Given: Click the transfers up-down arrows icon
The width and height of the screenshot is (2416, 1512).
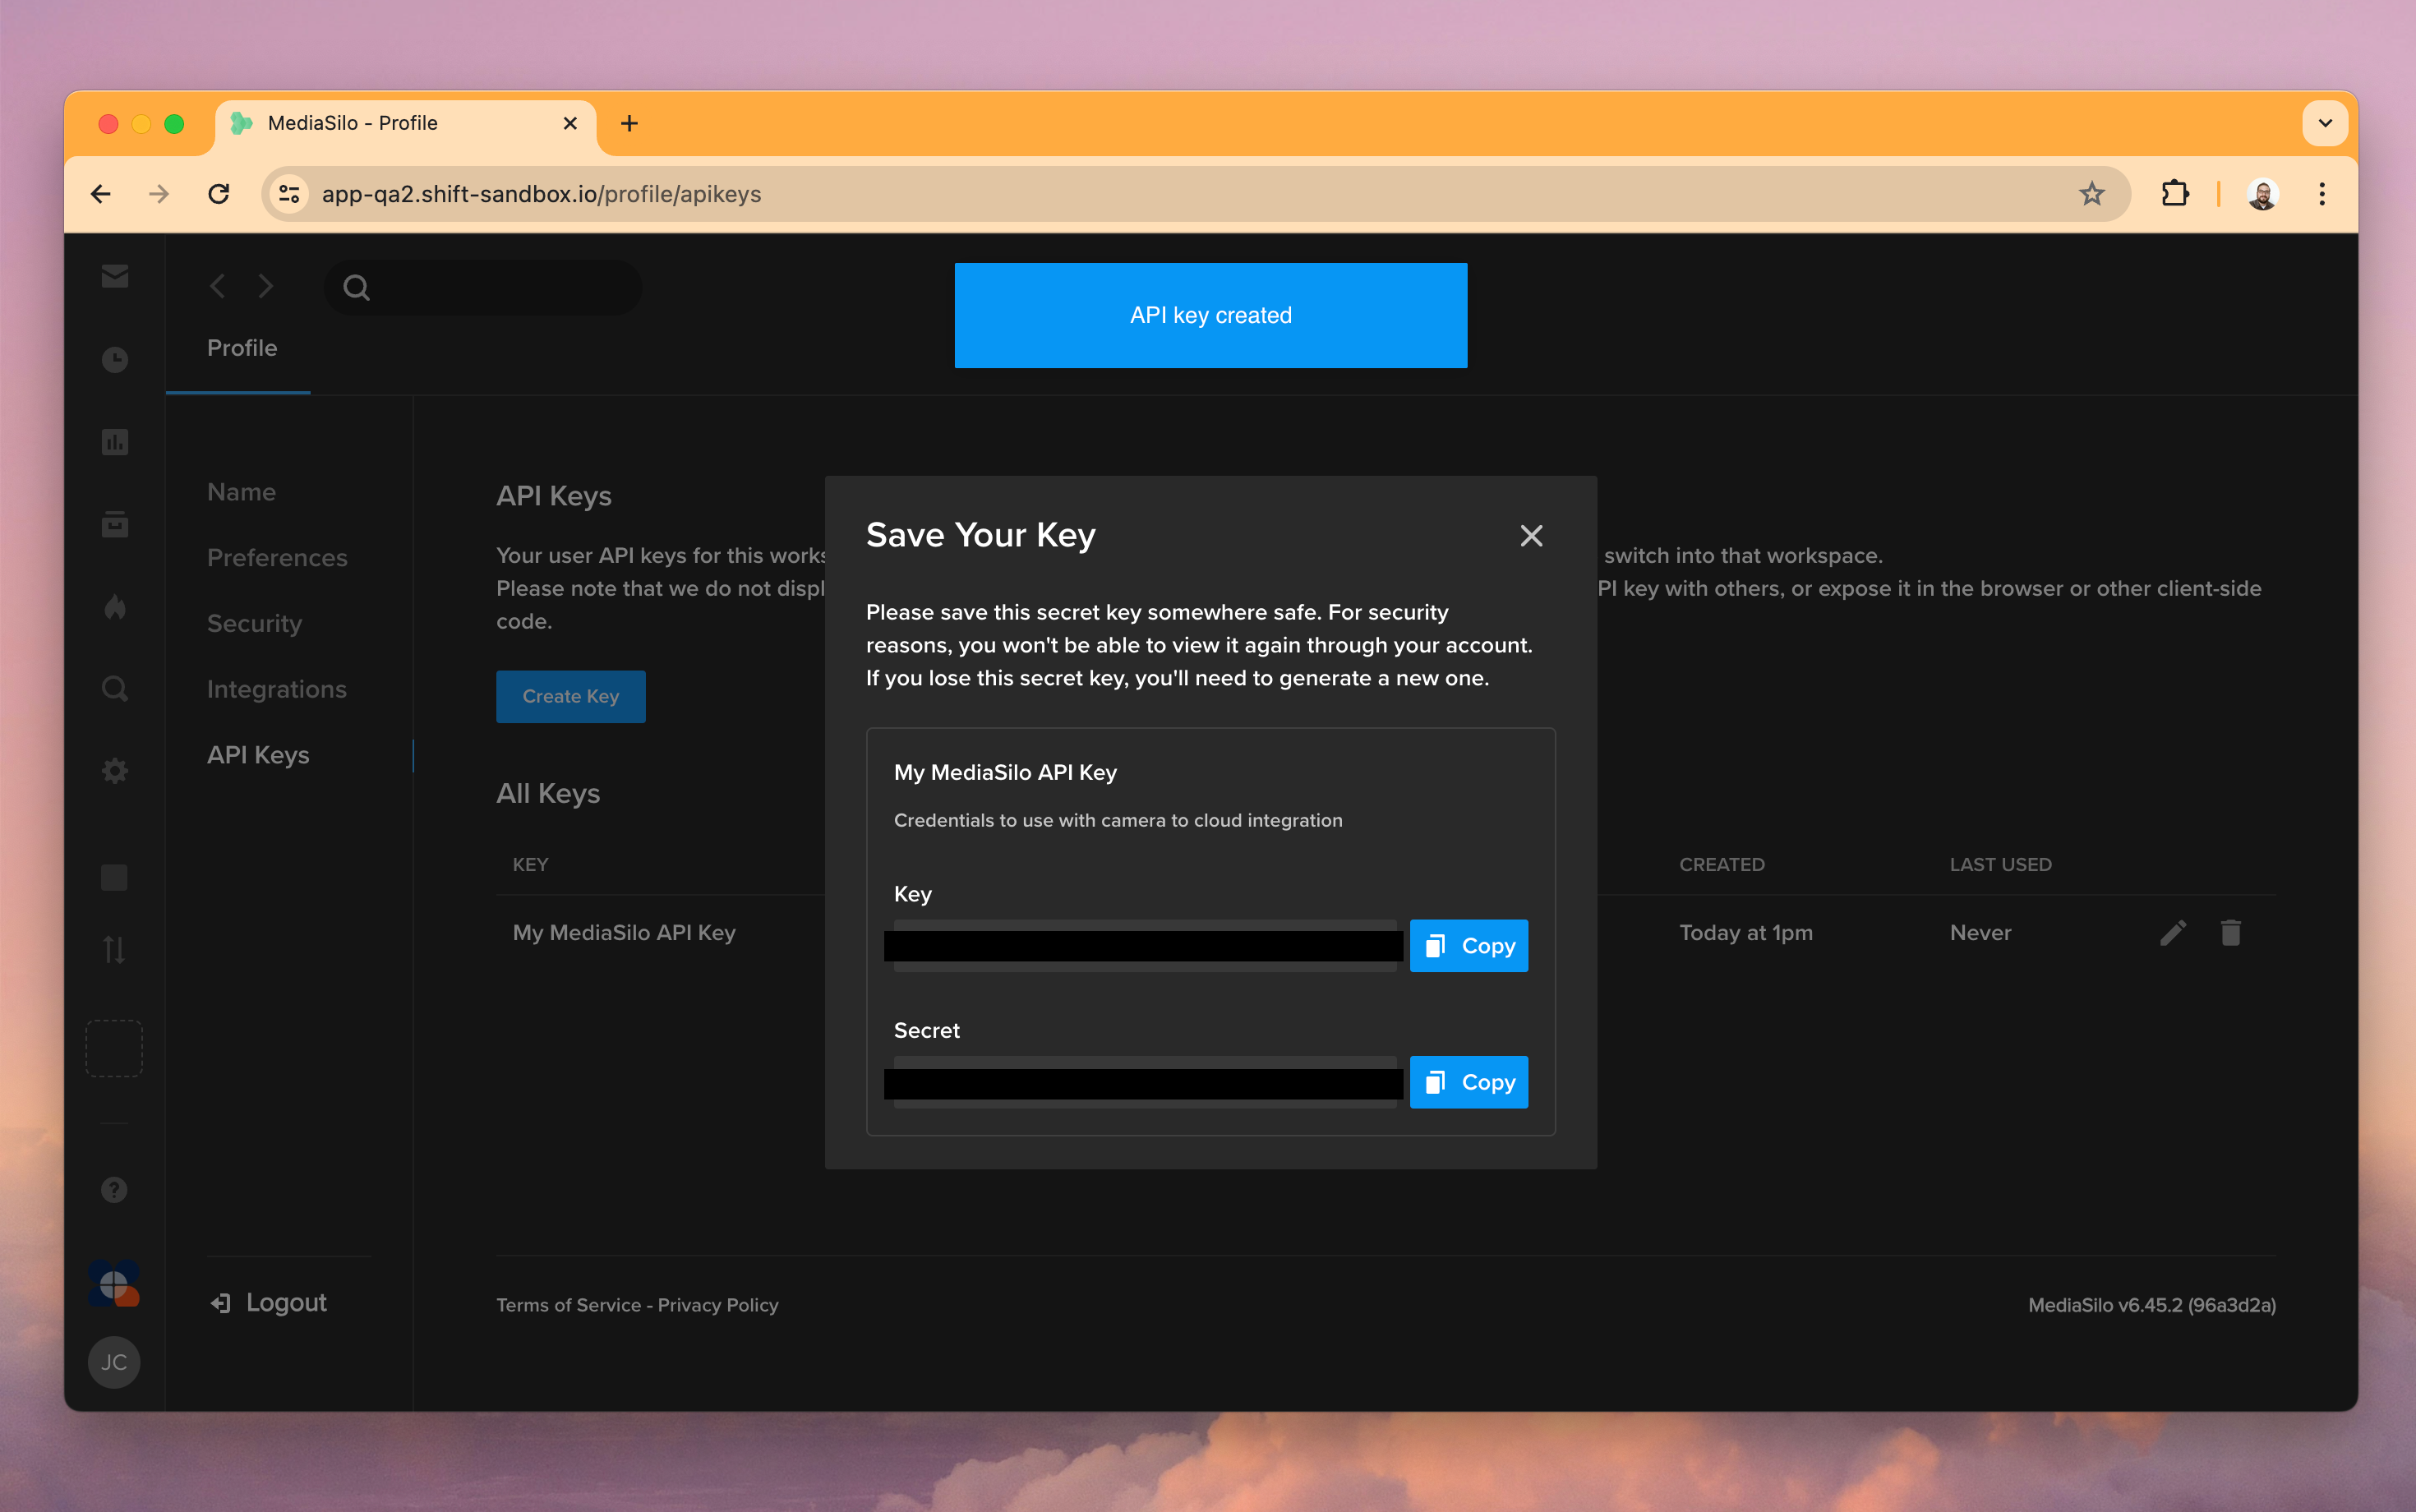Looking at the screenshot, I should [x=114, y=950].
